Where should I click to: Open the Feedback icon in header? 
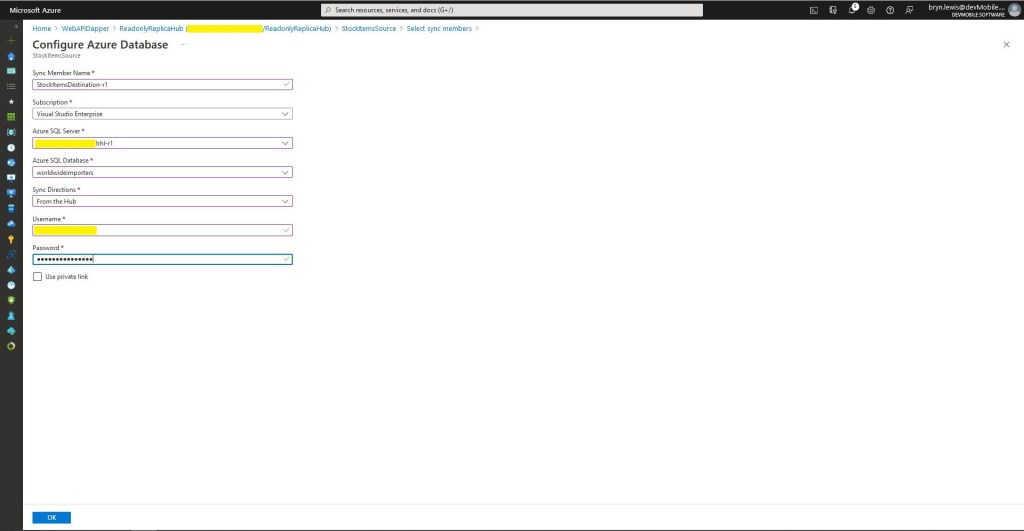[x=909, y=10]
